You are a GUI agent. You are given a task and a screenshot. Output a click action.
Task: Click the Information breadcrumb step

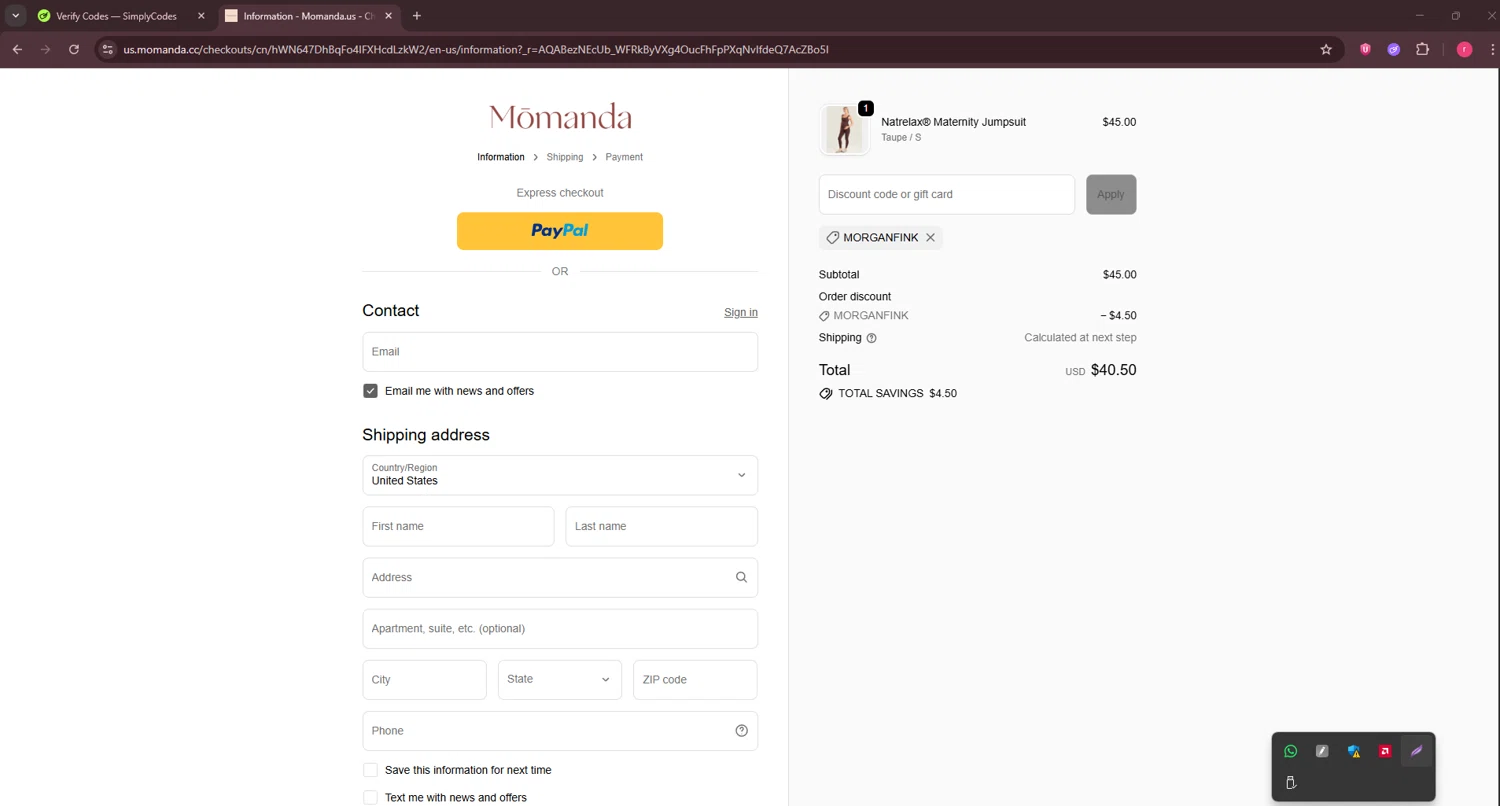click(501, 157)
